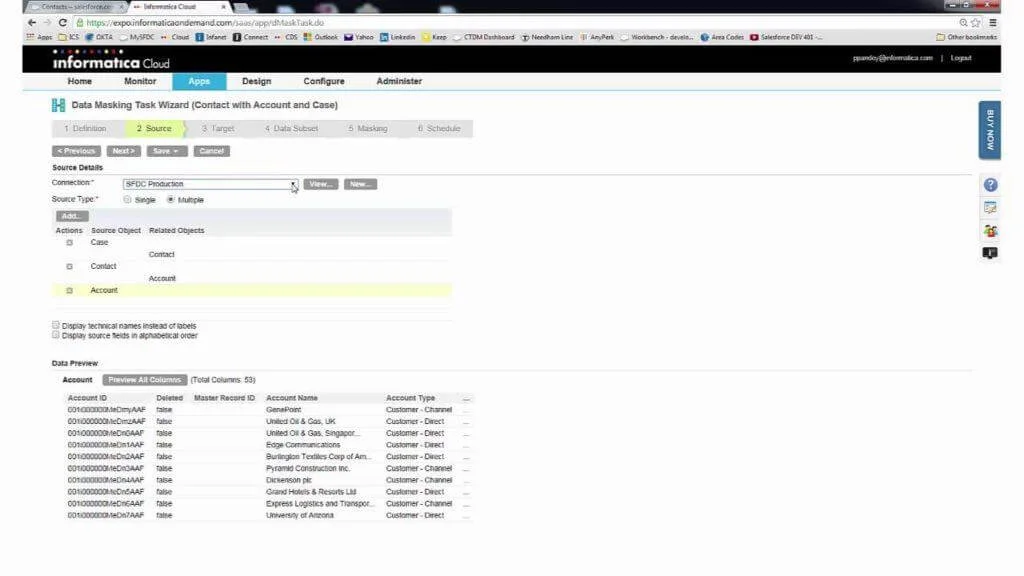This screenshot has width=1024, height=576.
Task: Click Preview All Columns button
Action: pos(144,379)
